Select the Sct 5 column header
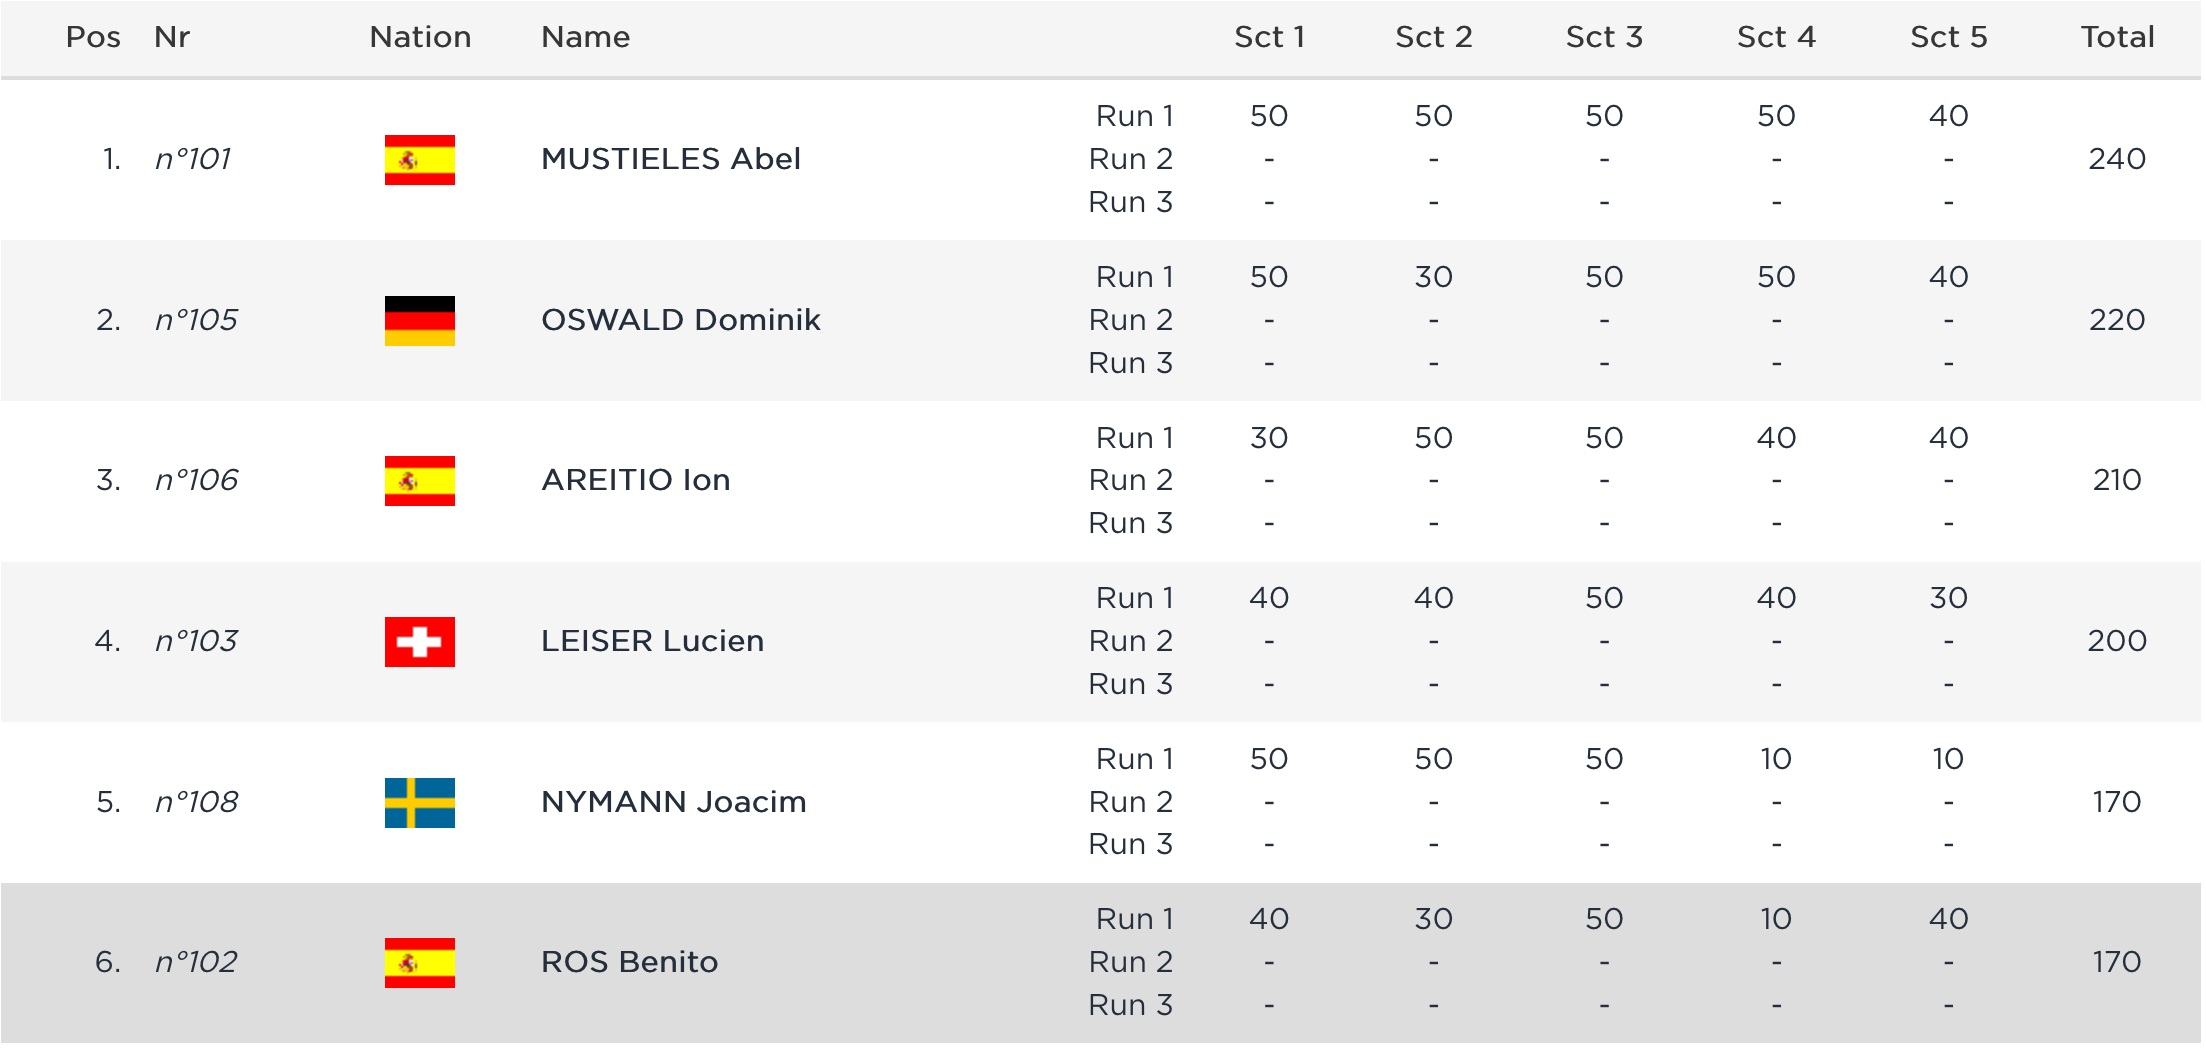The image size is (2206, 1060). pyautogui.click(x=1948, y=37)
